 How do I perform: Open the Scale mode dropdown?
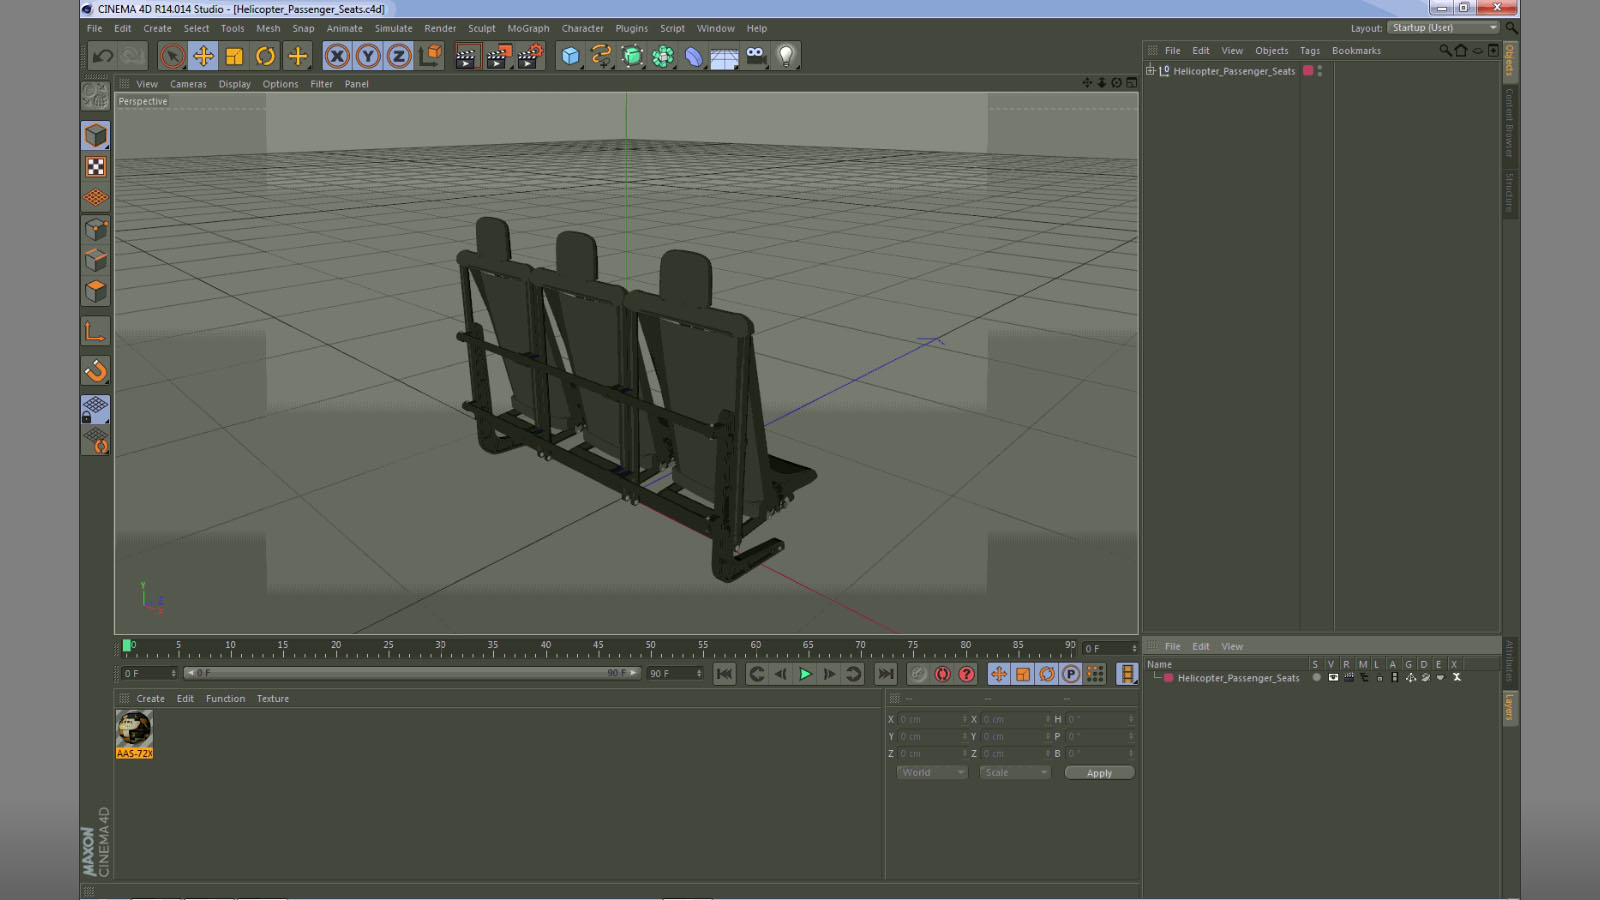click(1015, 773)
